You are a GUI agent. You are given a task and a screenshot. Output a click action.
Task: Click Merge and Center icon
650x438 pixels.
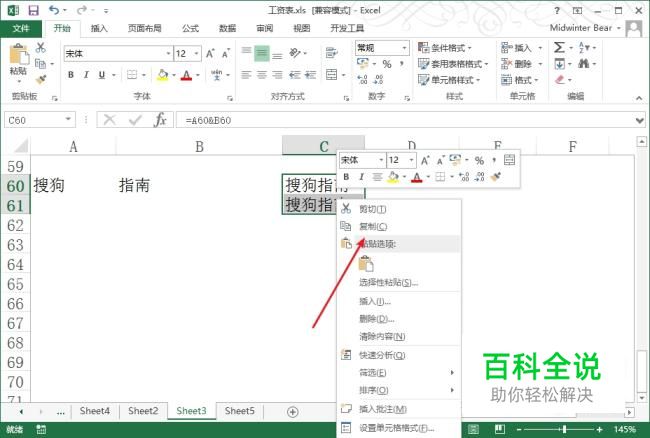332,75
